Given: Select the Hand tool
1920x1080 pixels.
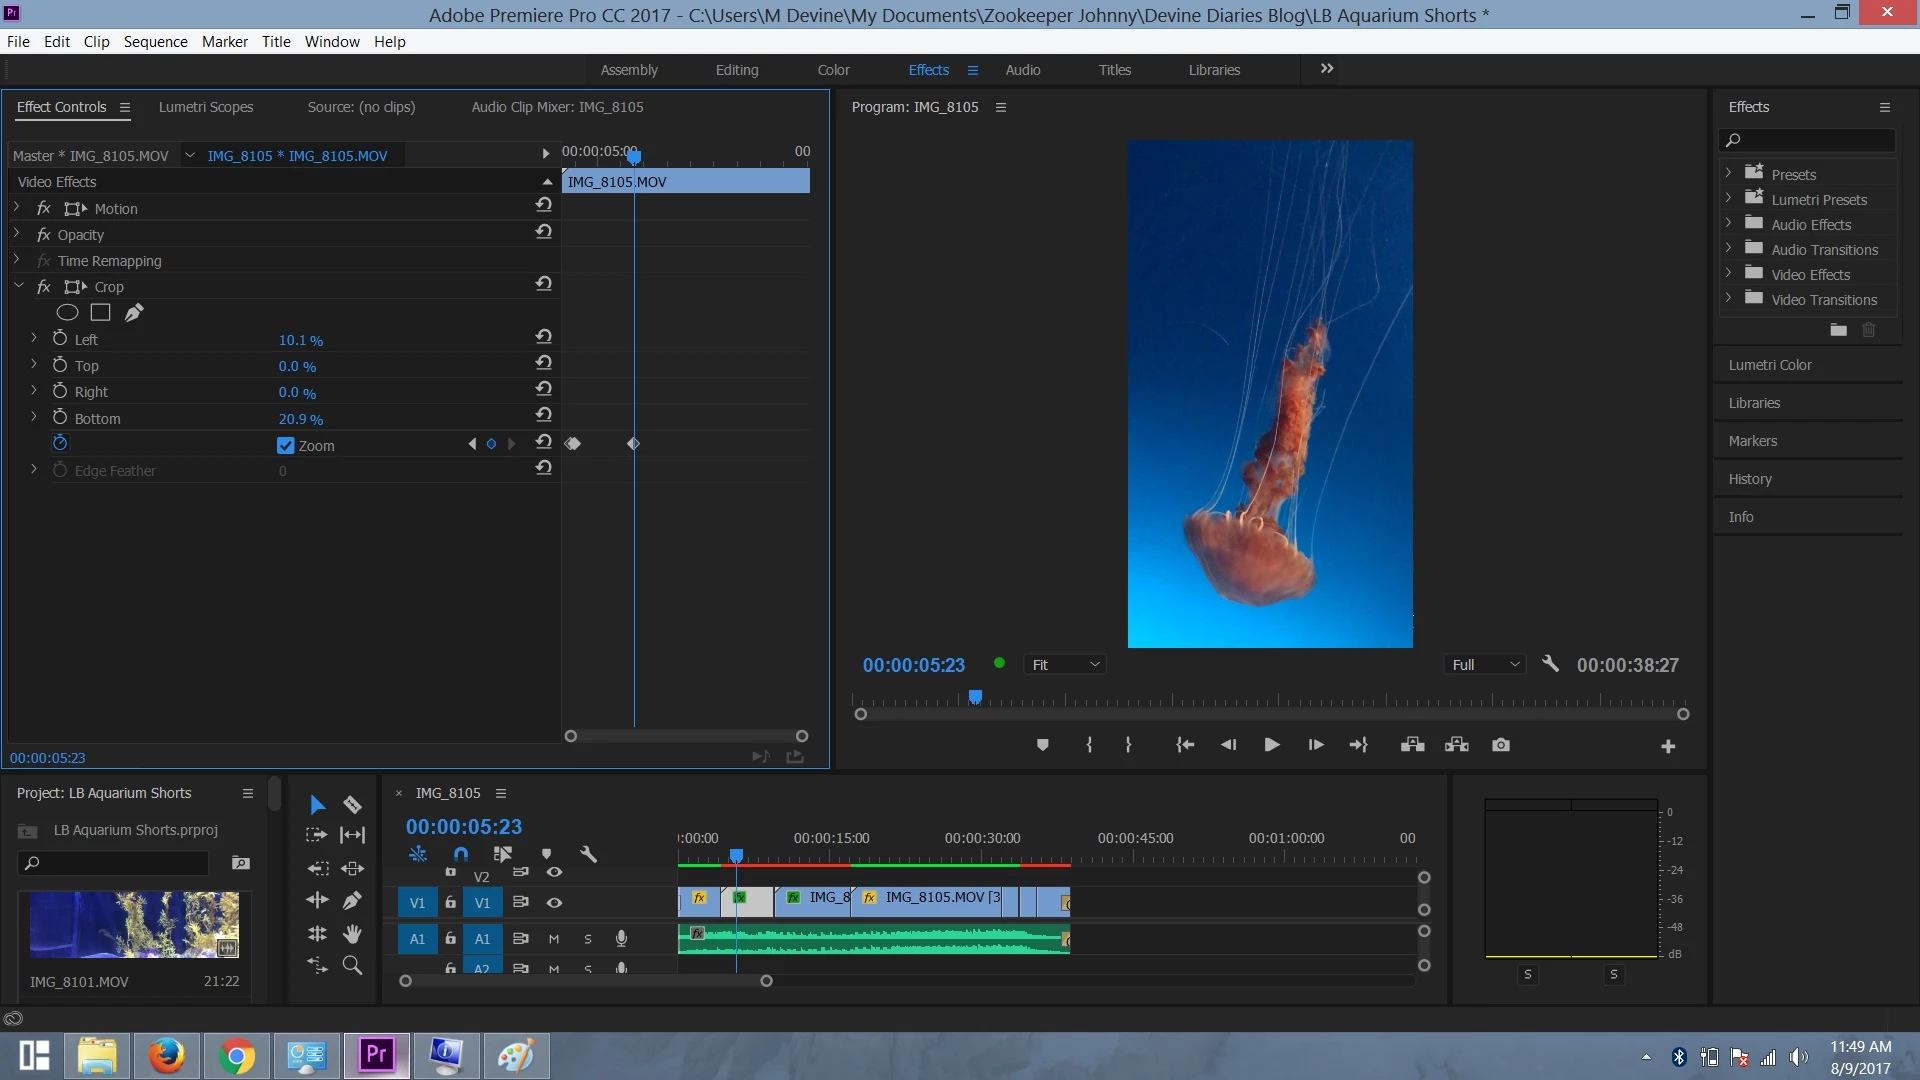Looking at the screenshot, I should click(x=352, y=934).
